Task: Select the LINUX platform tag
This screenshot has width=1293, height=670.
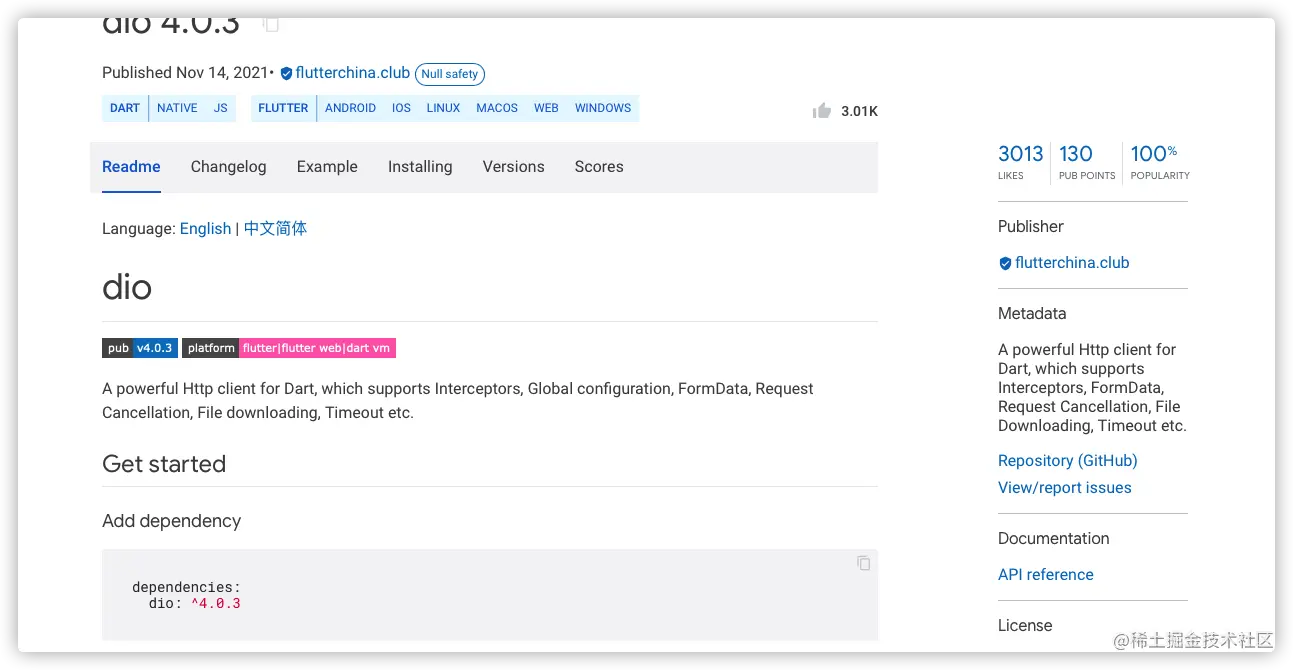Action: pyautogui.click(x=443, y=108)
